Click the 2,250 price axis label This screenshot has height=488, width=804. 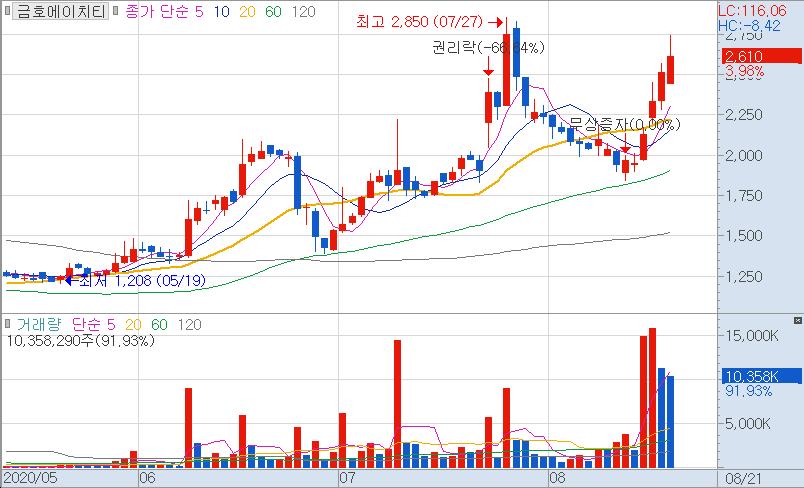tap(744, 115)
